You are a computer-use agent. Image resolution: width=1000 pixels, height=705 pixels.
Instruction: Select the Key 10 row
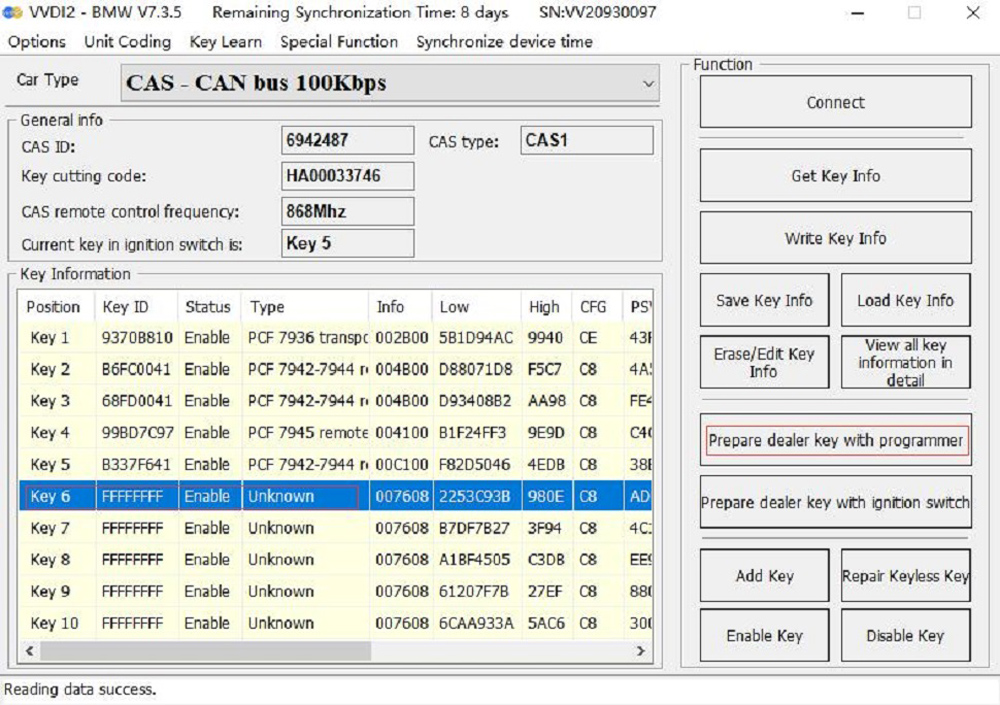coord(335,623)
